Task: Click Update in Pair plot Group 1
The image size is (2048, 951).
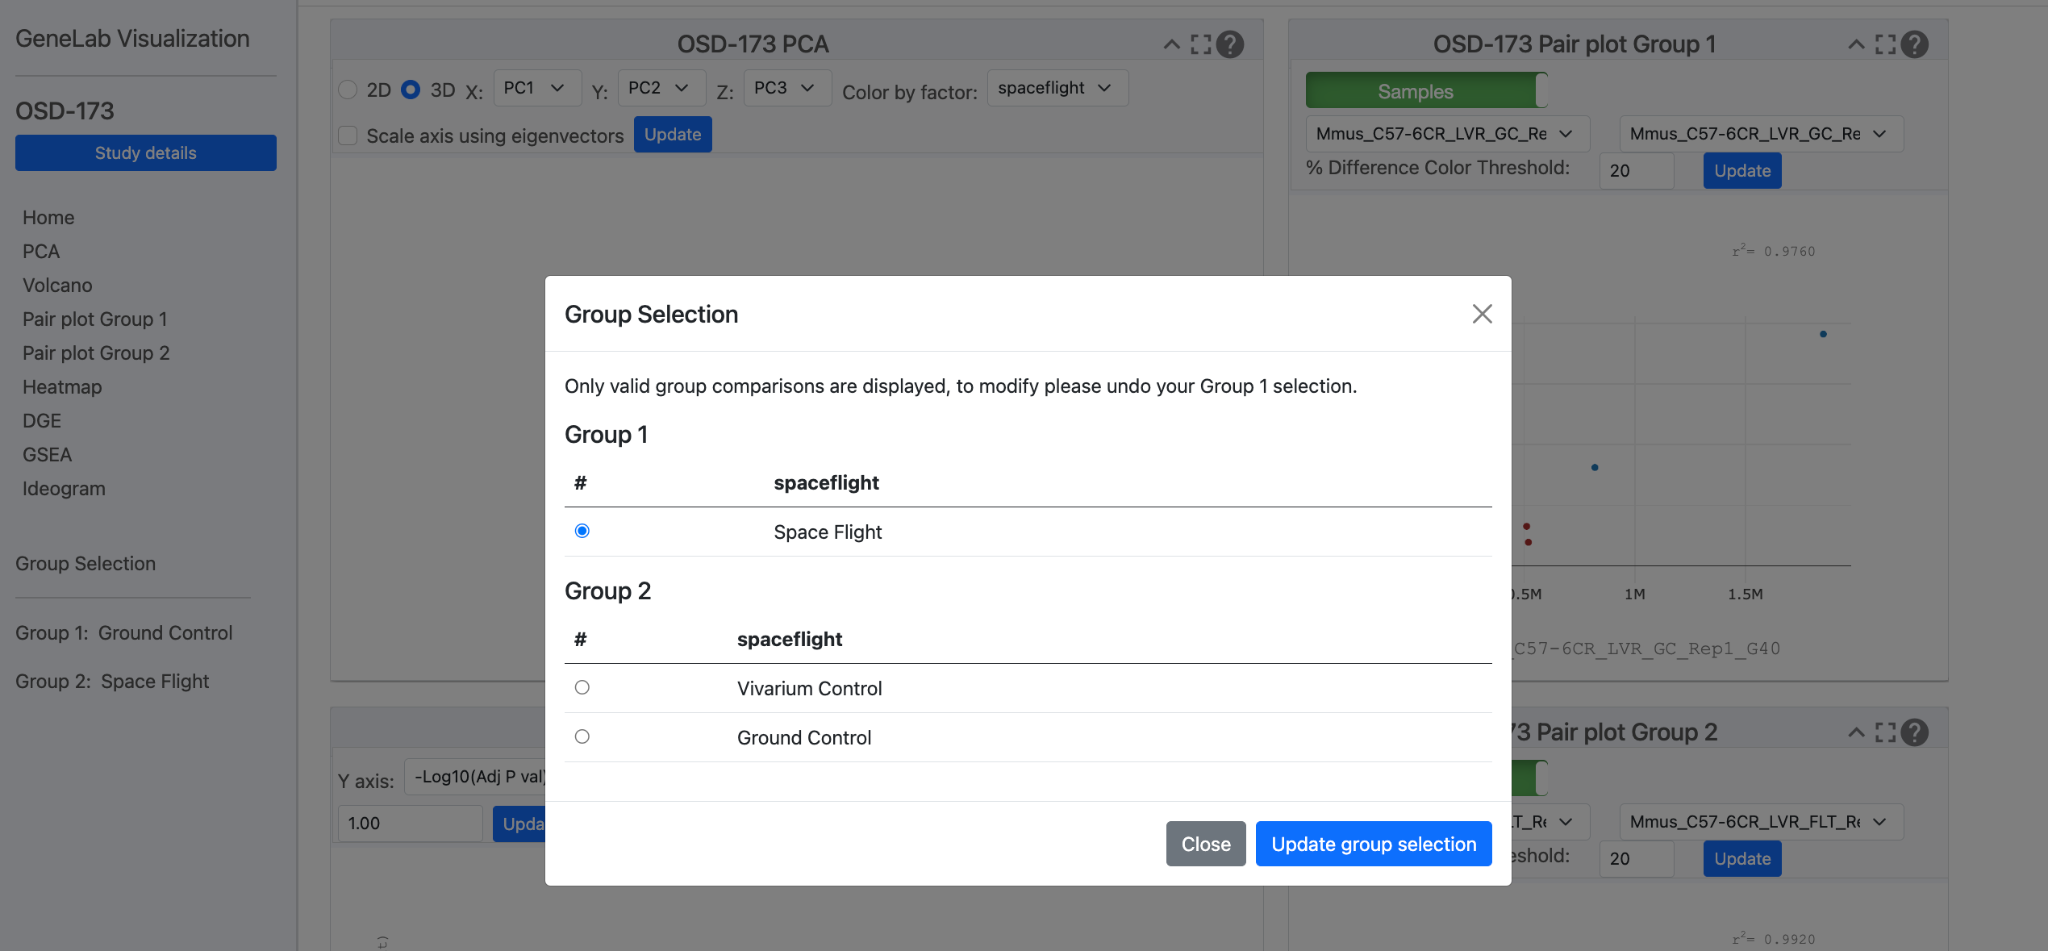Action: point(1743,171)
